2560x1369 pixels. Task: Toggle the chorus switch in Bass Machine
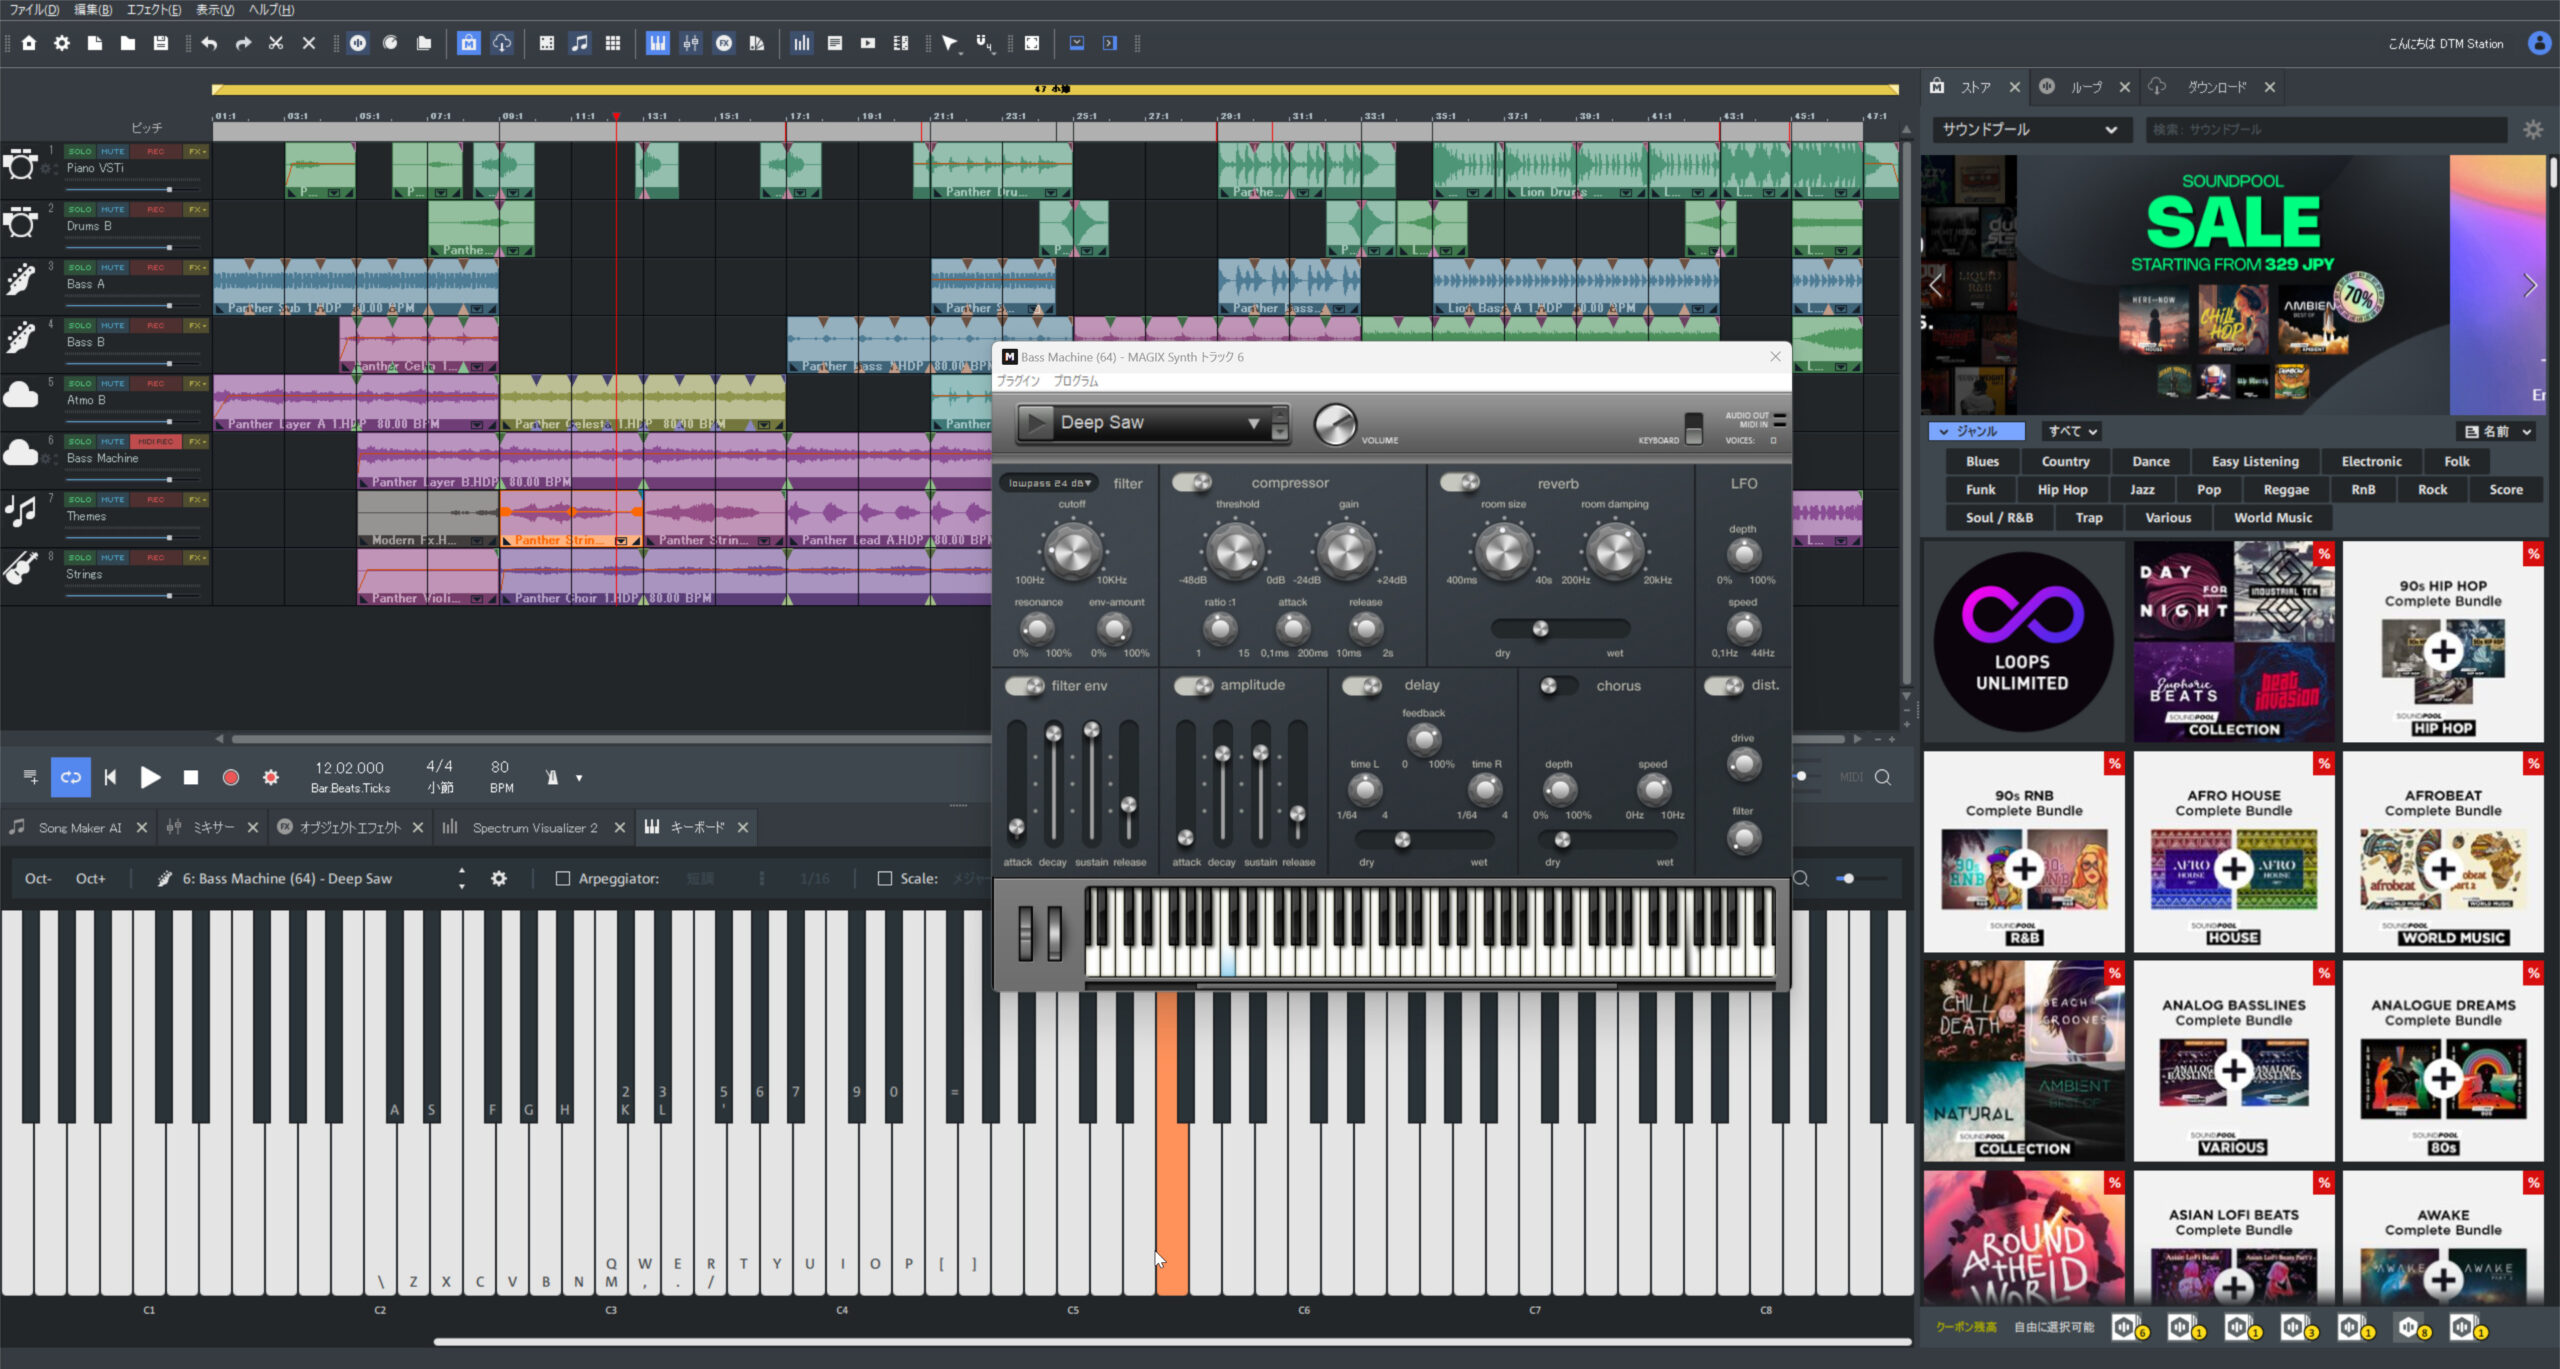coord(1558,686)
